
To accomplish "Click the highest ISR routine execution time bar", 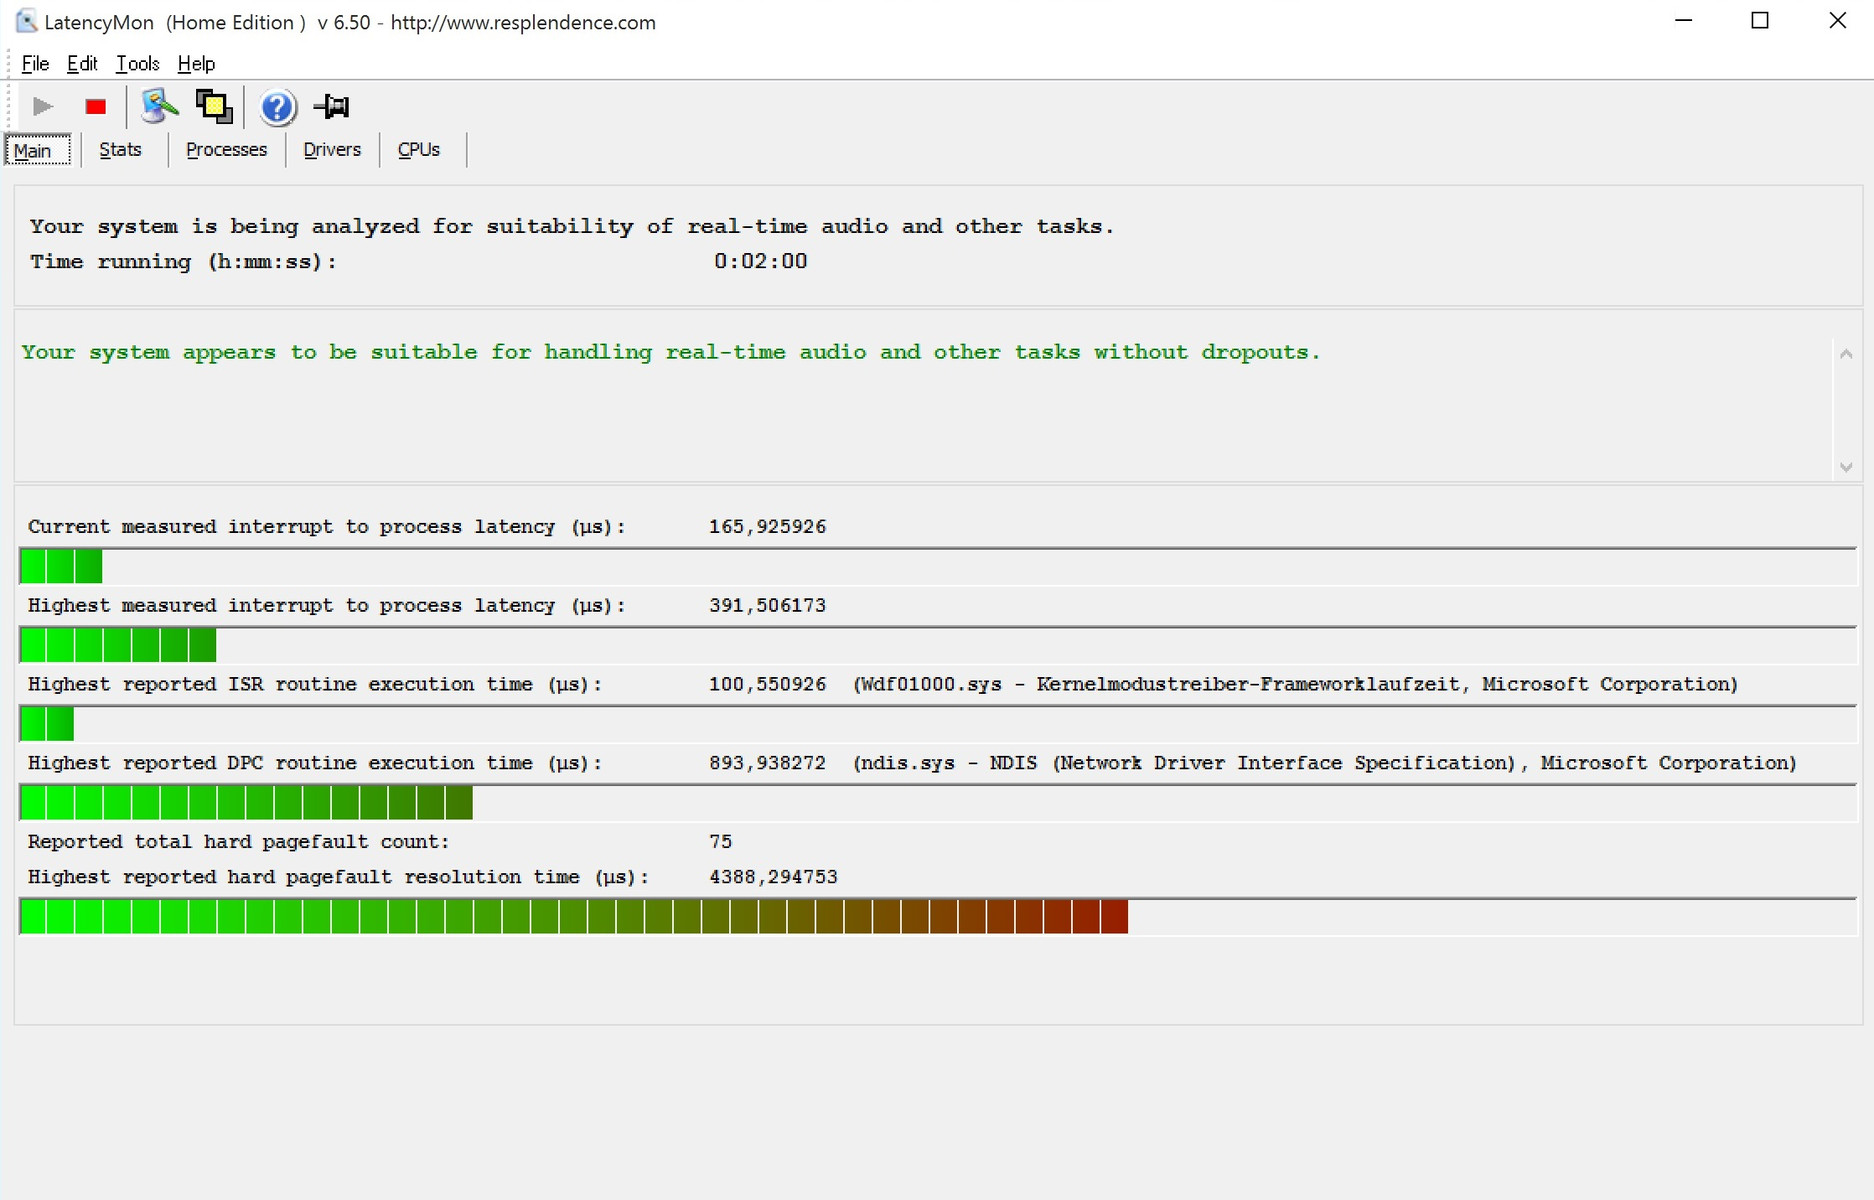I will click(938, 724).
